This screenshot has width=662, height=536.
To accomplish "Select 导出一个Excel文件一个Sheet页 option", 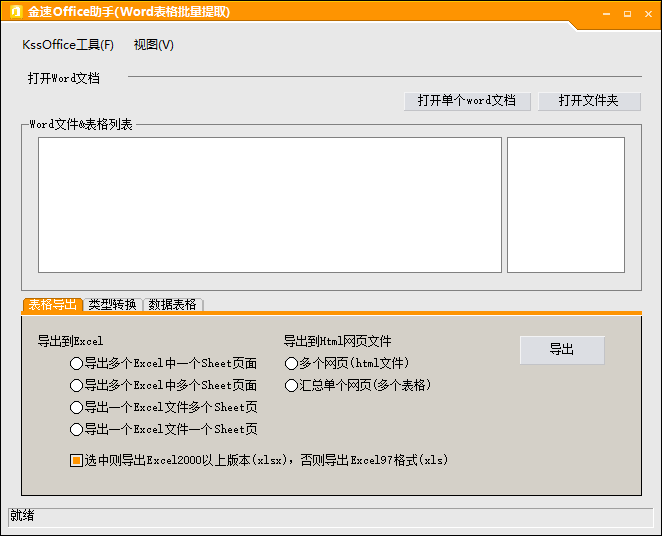I will (163, 429).
